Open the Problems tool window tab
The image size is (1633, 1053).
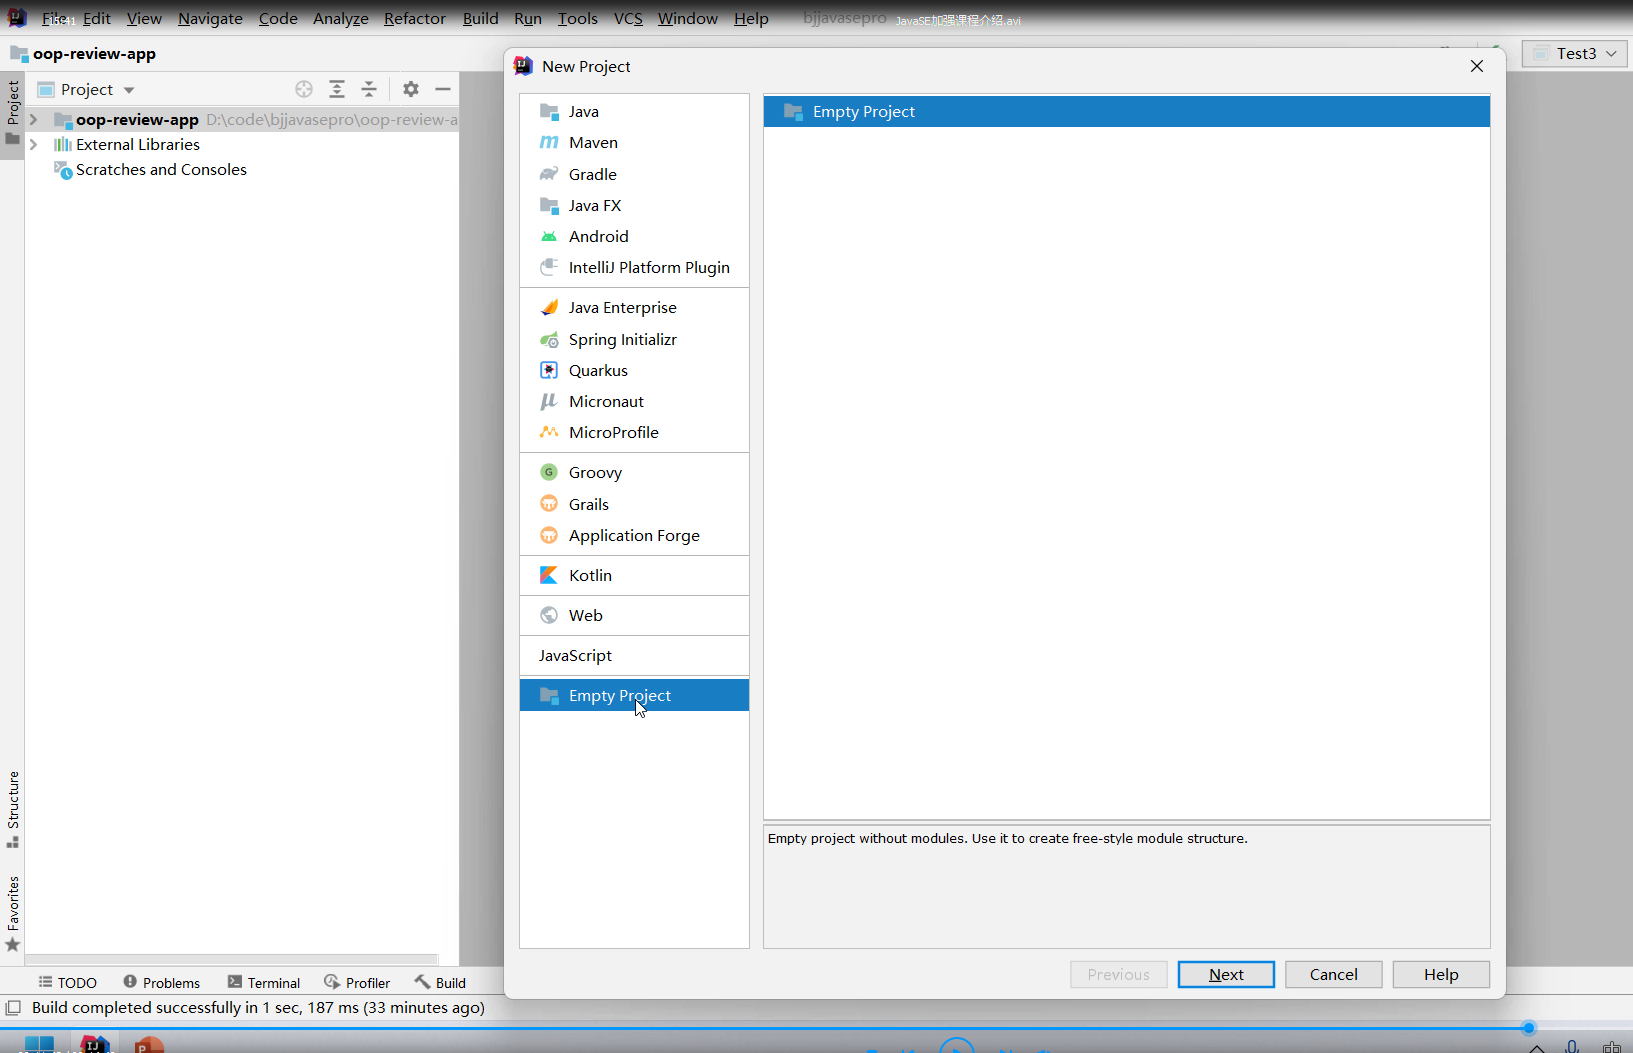pos(162,982)
